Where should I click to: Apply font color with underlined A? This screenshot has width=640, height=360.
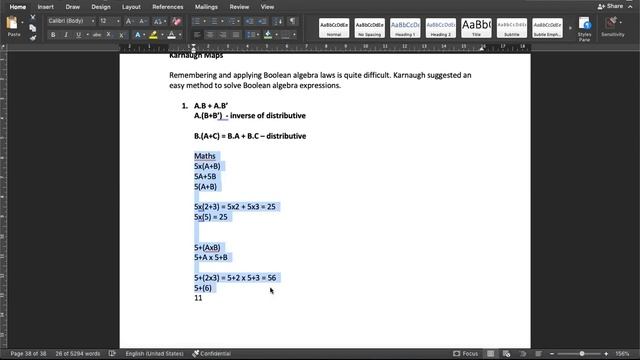point(171,35)
